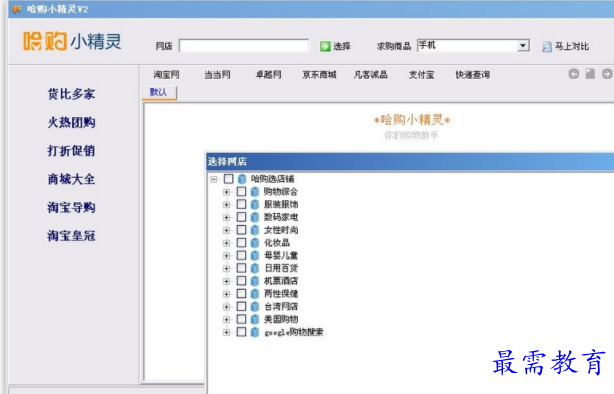Select the 母婴儿童 tree row label
614x394 pixels.
(x=281, y=256)
